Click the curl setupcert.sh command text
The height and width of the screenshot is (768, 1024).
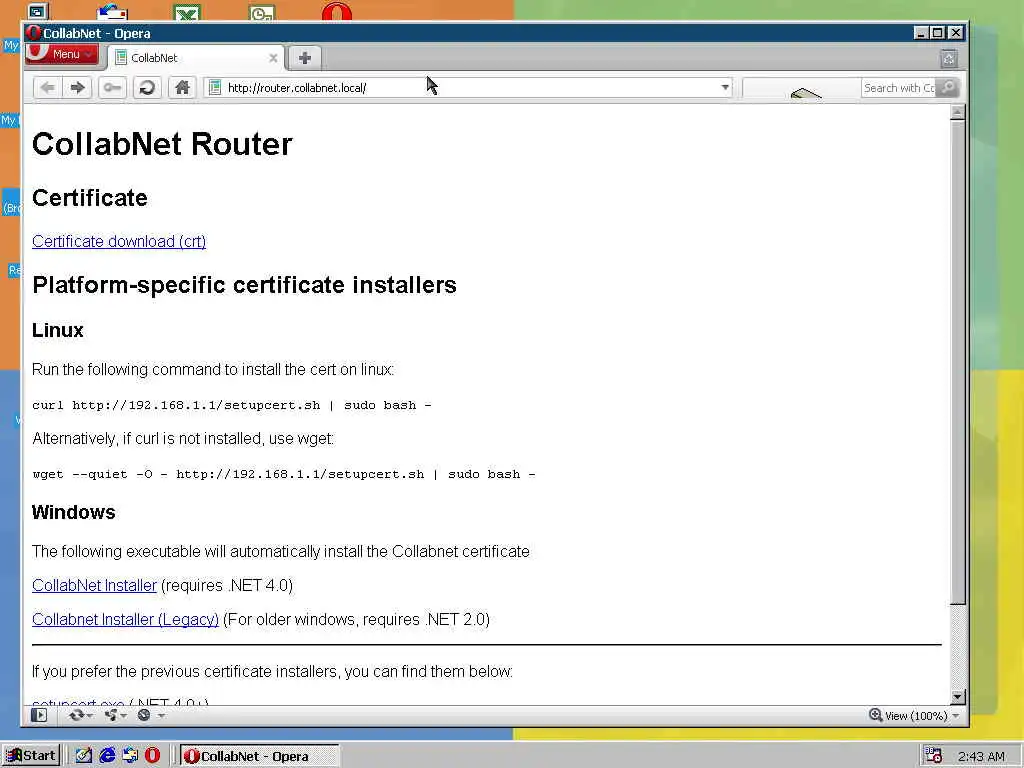[232, 405]
